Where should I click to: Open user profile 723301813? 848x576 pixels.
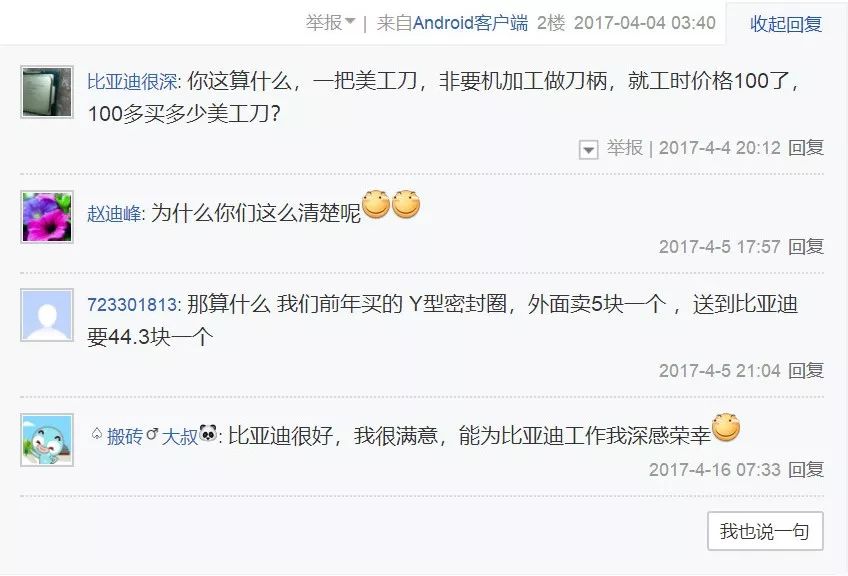pos(132,304)
